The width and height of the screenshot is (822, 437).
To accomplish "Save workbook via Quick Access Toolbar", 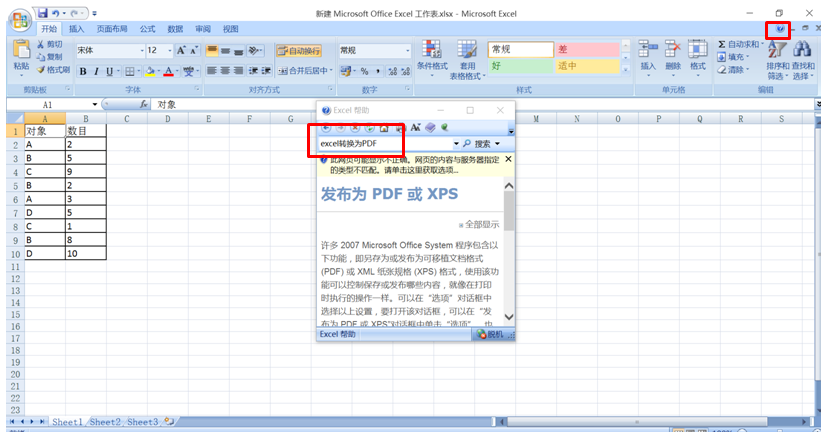I will tap(42, 13).
